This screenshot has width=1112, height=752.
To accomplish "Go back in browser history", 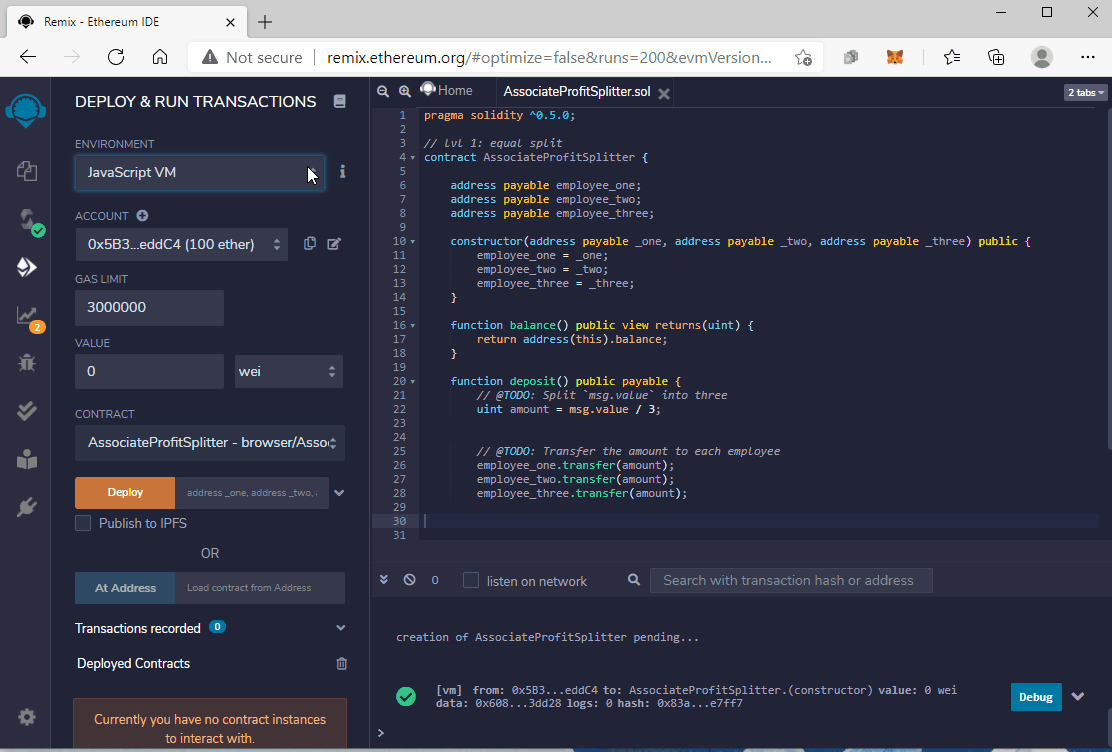I will click(28, 57).
